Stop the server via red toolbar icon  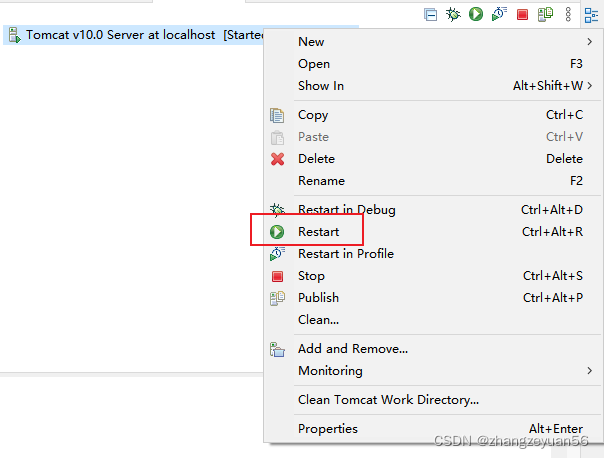(x=522, y=15)
